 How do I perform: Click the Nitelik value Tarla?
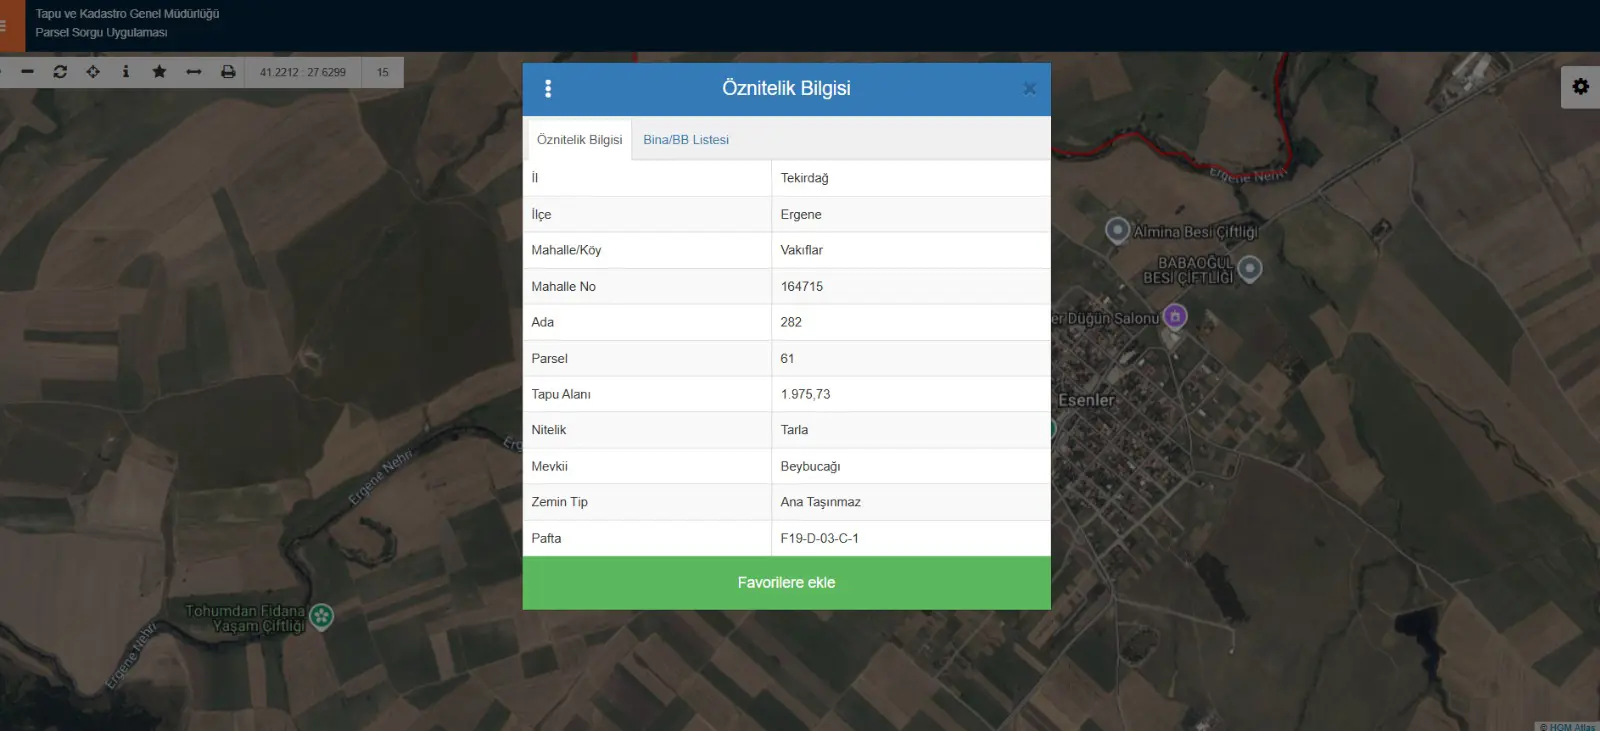point(795,430)
